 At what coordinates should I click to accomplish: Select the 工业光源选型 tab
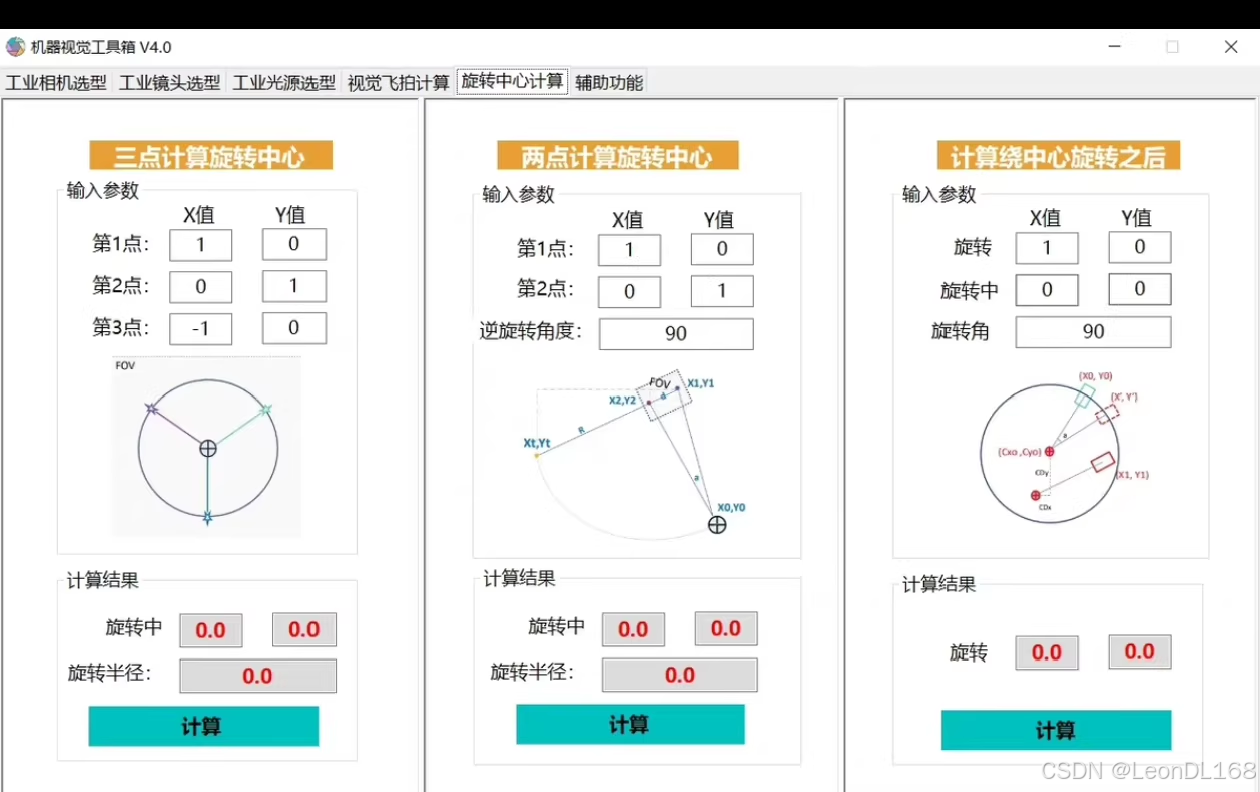283,83
